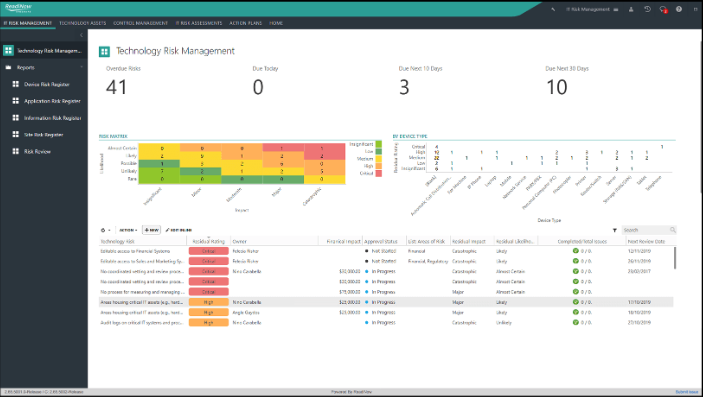The height and width of the screenshot is (397, 703).
Task: Click the risk table vertical scrollbar
Action: [675, 258]
